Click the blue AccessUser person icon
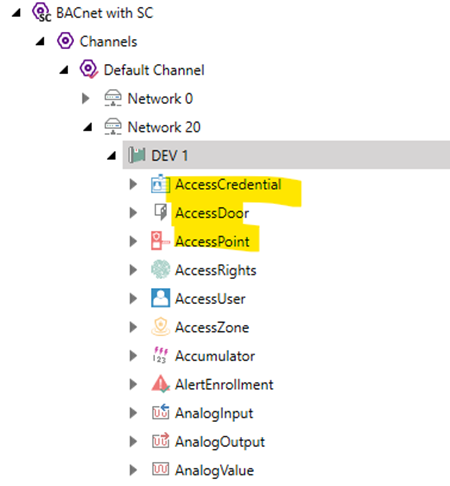Viewport: 450px width, 486px height. click(x=160, y=298)
